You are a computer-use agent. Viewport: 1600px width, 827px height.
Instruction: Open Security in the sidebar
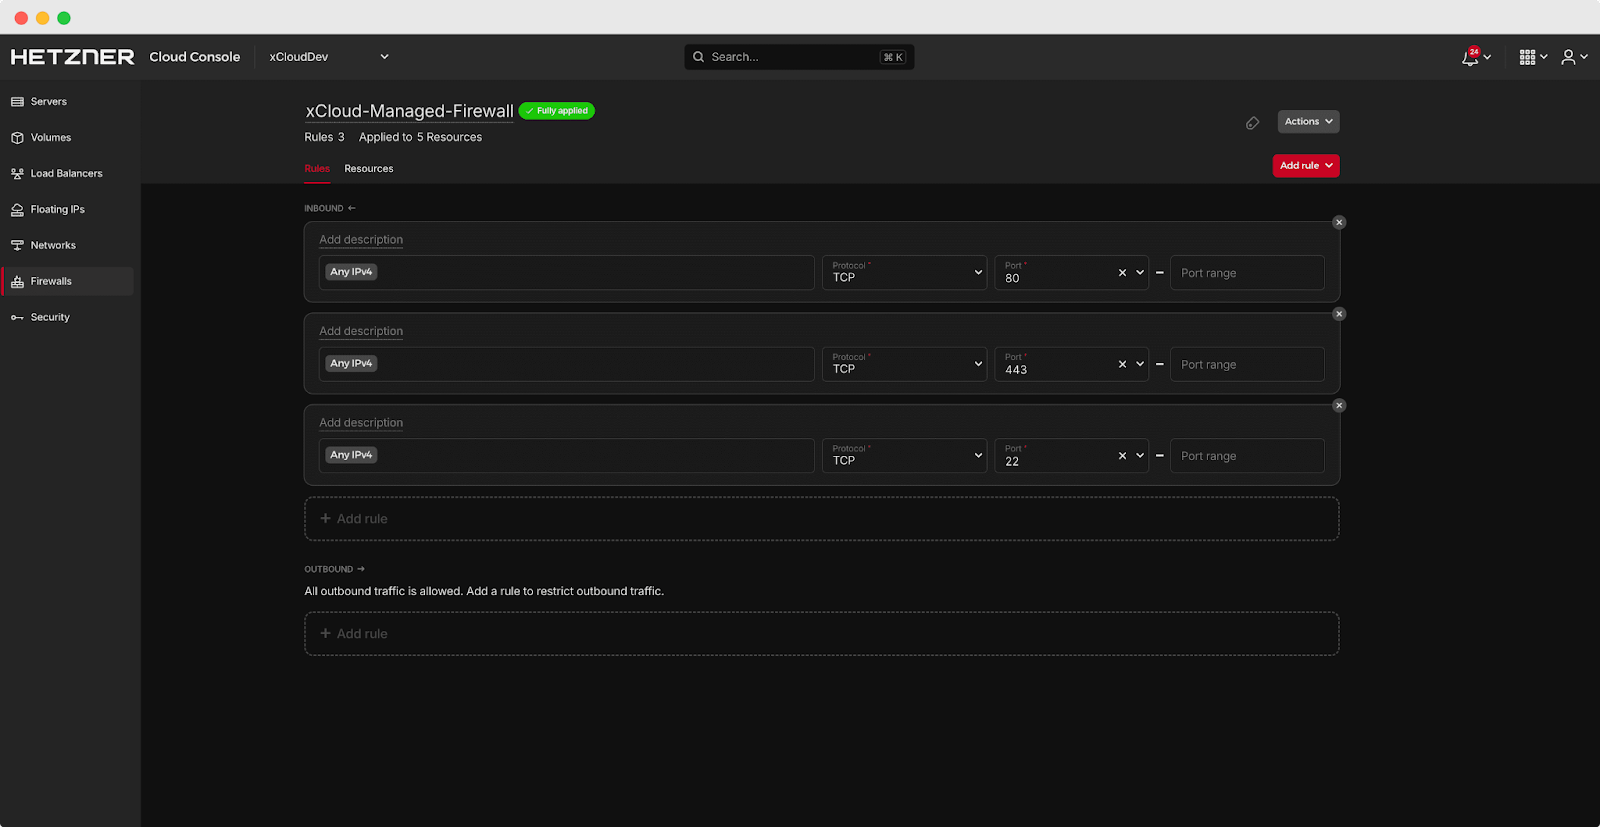67,317
